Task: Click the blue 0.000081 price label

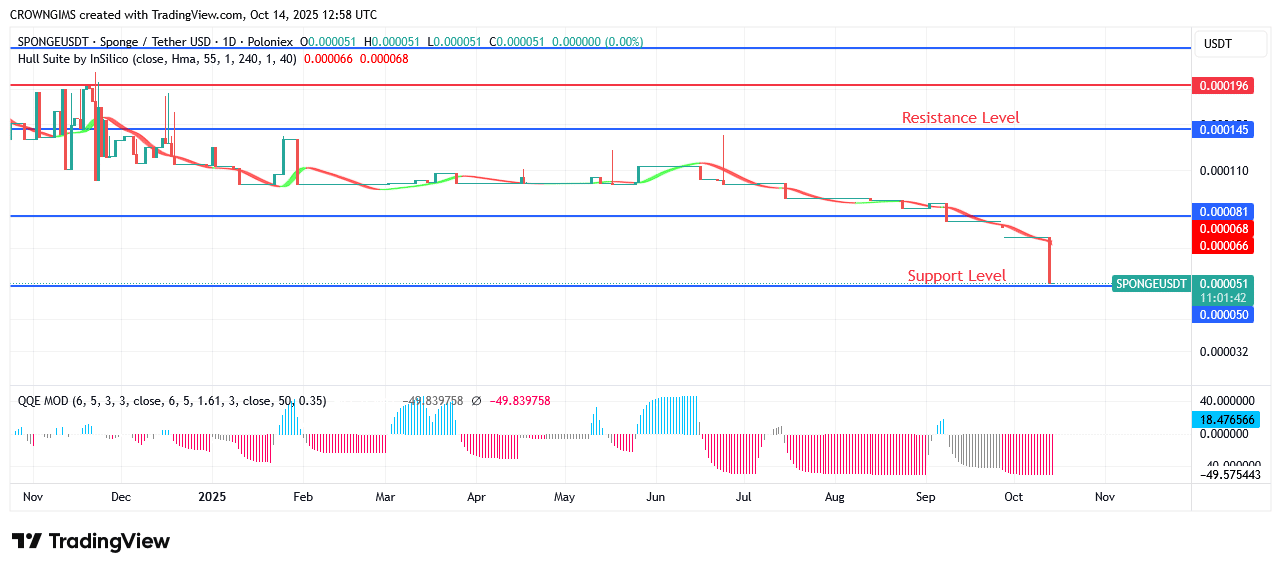Action: point(1223,212)
